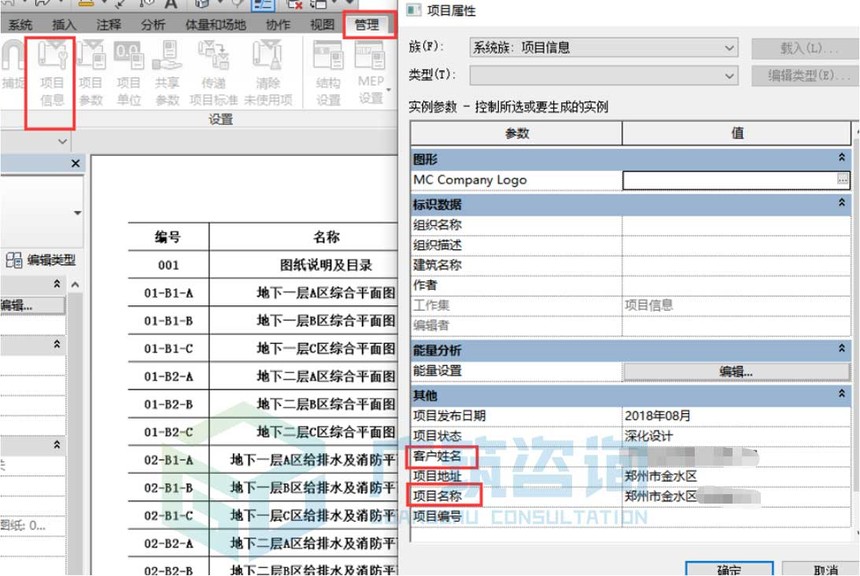Select the 管理 ribbon tab
Screen dimensions: 860x576
pos(367,25)
